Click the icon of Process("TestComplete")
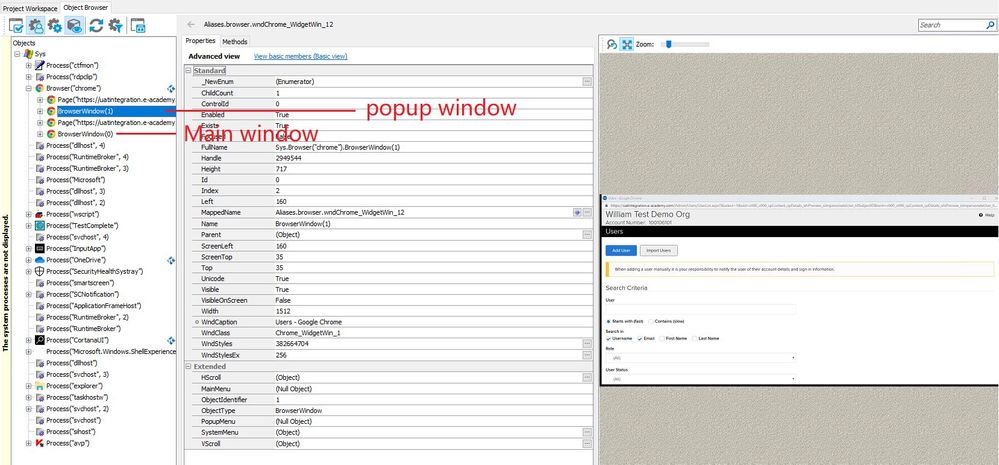The image size is (999, 465). coord(40,226)
